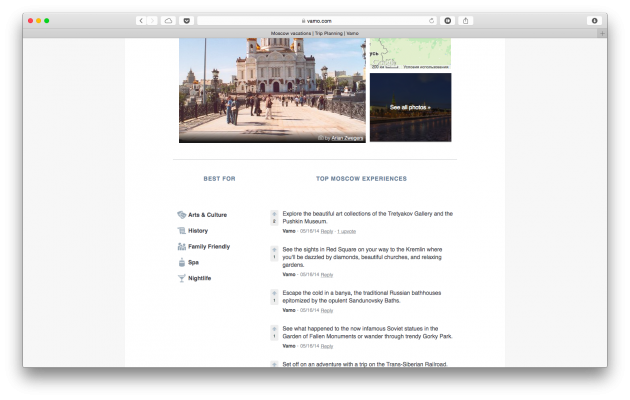Go back to previous page
This screenshot has width=630, height=400.
point(141,20)
